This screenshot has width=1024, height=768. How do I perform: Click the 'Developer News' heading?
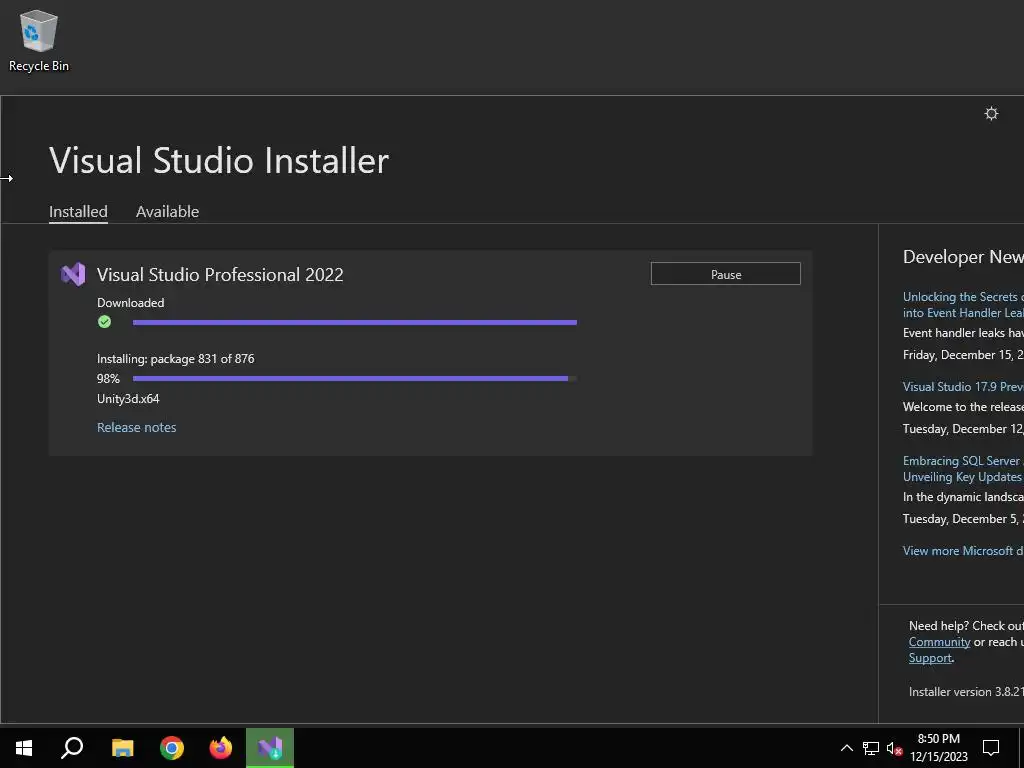963,257
